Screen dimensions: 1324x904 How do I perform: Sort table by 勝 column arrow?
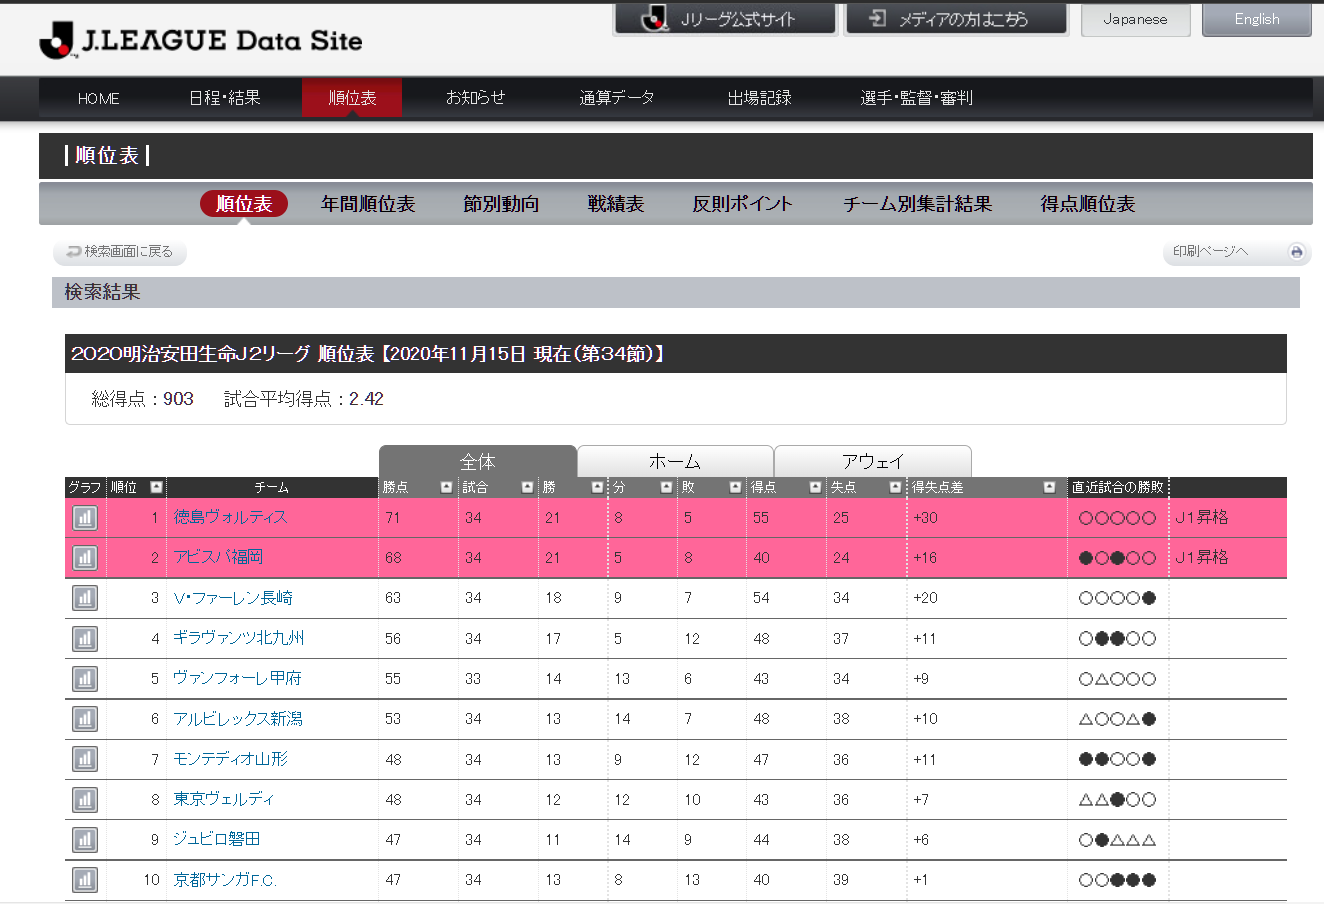[x=597, y=487]
